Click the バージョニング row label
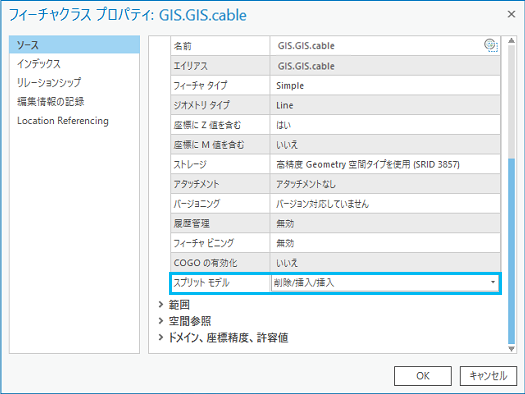Viewport: 525px width, 394px height. tap(197, 204)
